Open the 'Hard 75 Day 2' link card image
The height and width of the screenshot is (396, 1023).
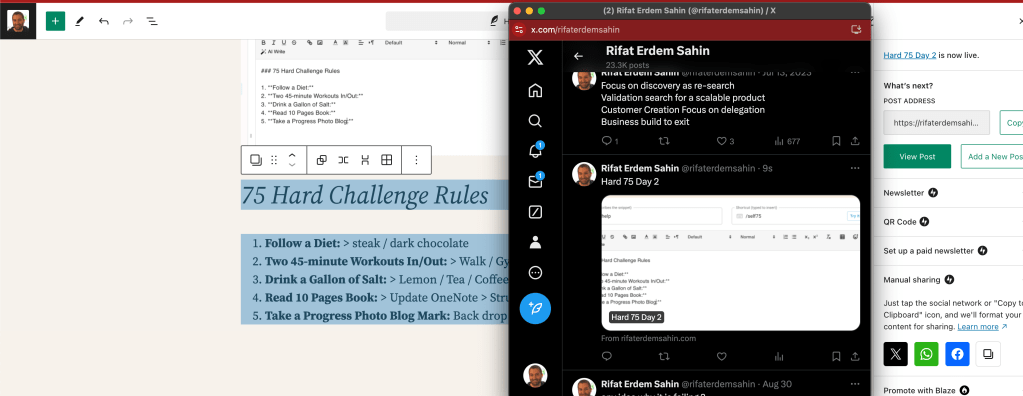pos(730,262)
